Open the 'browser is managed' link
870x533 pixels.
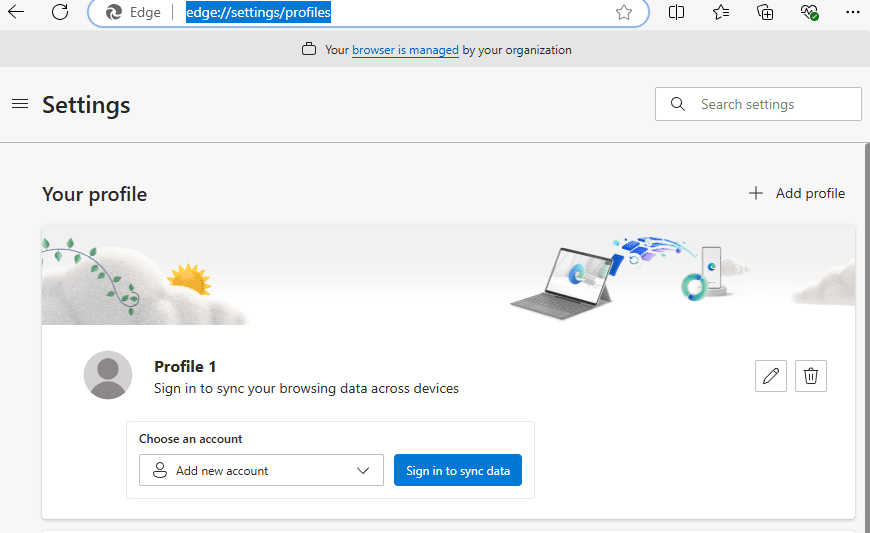[405, 50]
